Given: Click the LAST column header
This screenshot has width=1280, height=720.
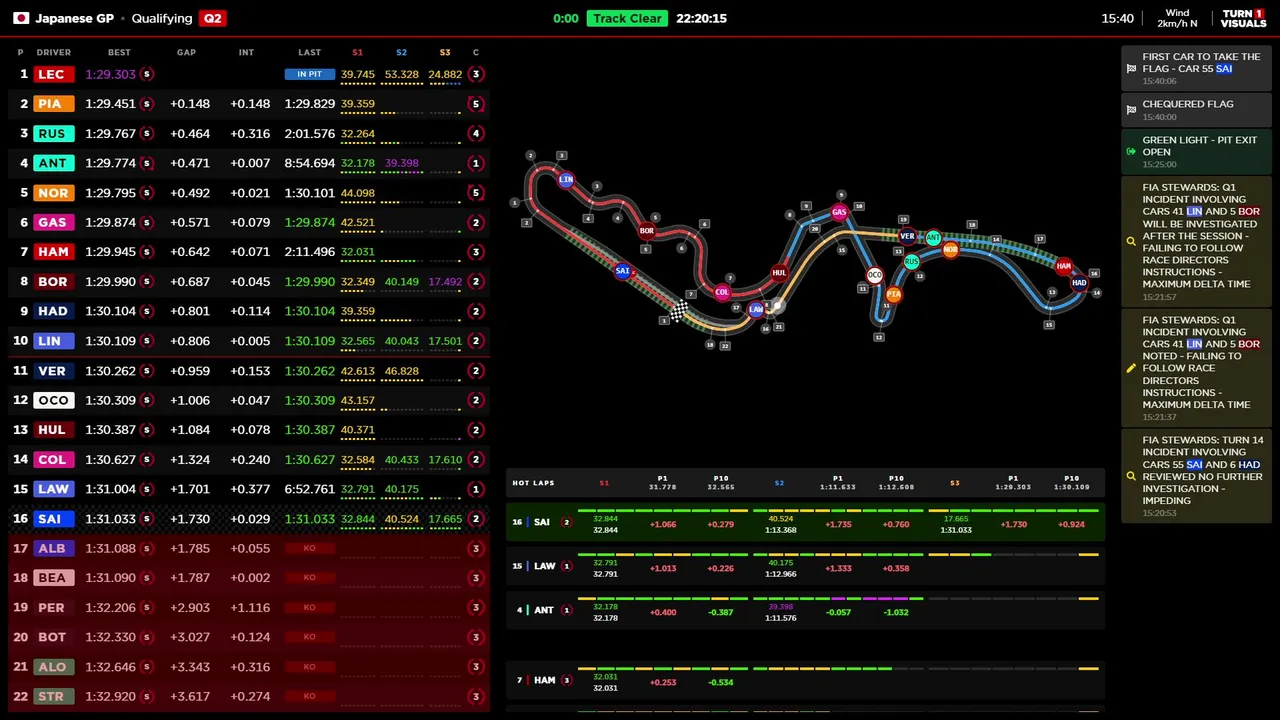Looking at the screenshot, I should (x=309, y=52).
